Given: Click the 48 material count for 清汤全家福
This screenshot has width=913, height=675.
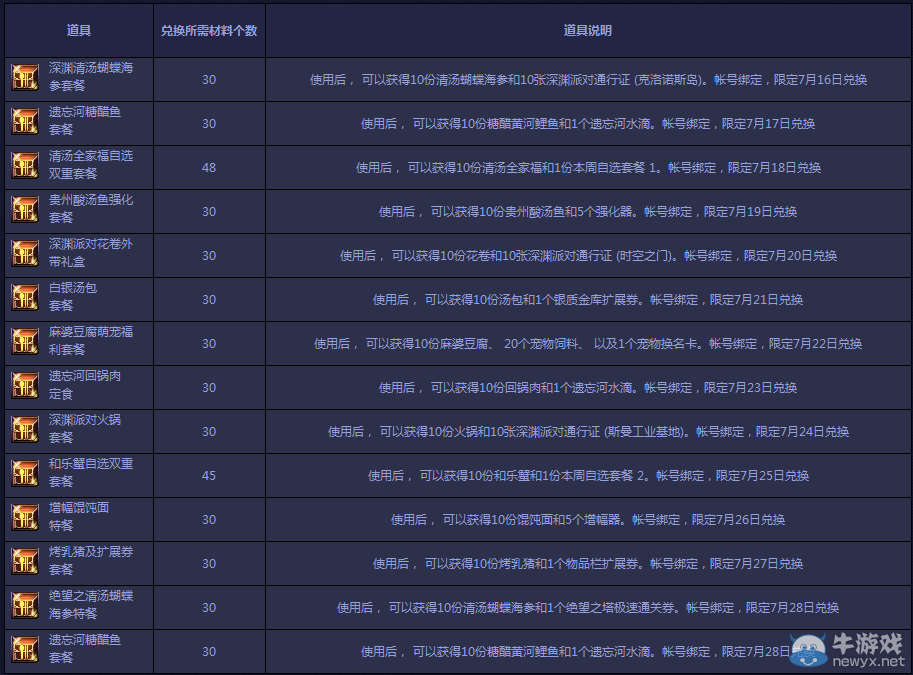Looking at the screenshot, I should pos(207,167).
